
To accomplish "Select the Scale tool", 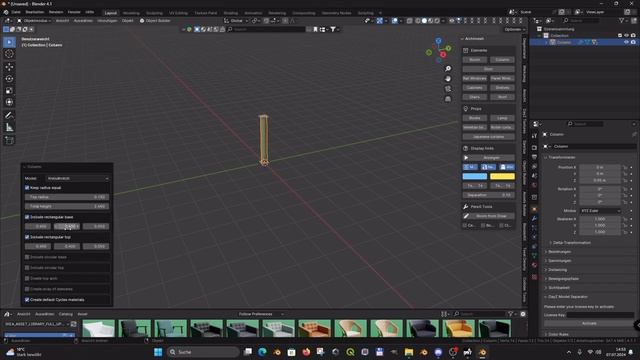I will [x=9, y=90].
